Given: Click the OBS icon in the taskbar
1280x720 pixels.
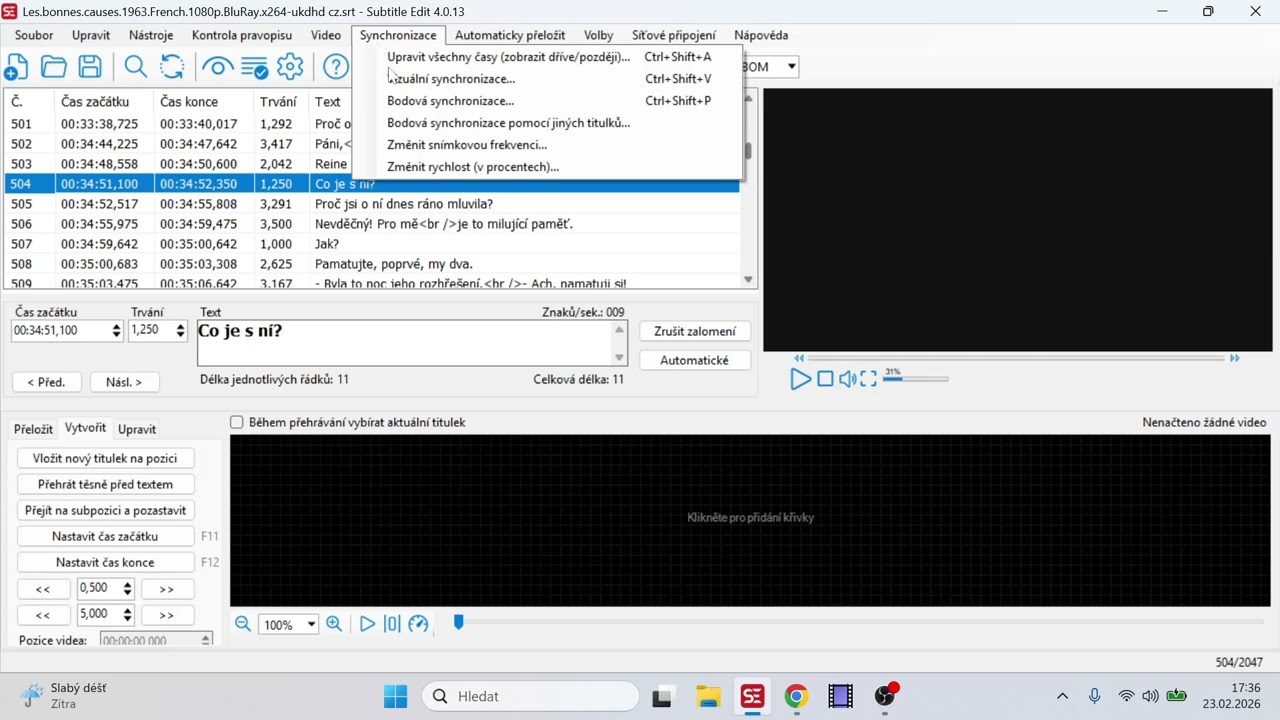Looking at the screenshot, I should 885,696.
